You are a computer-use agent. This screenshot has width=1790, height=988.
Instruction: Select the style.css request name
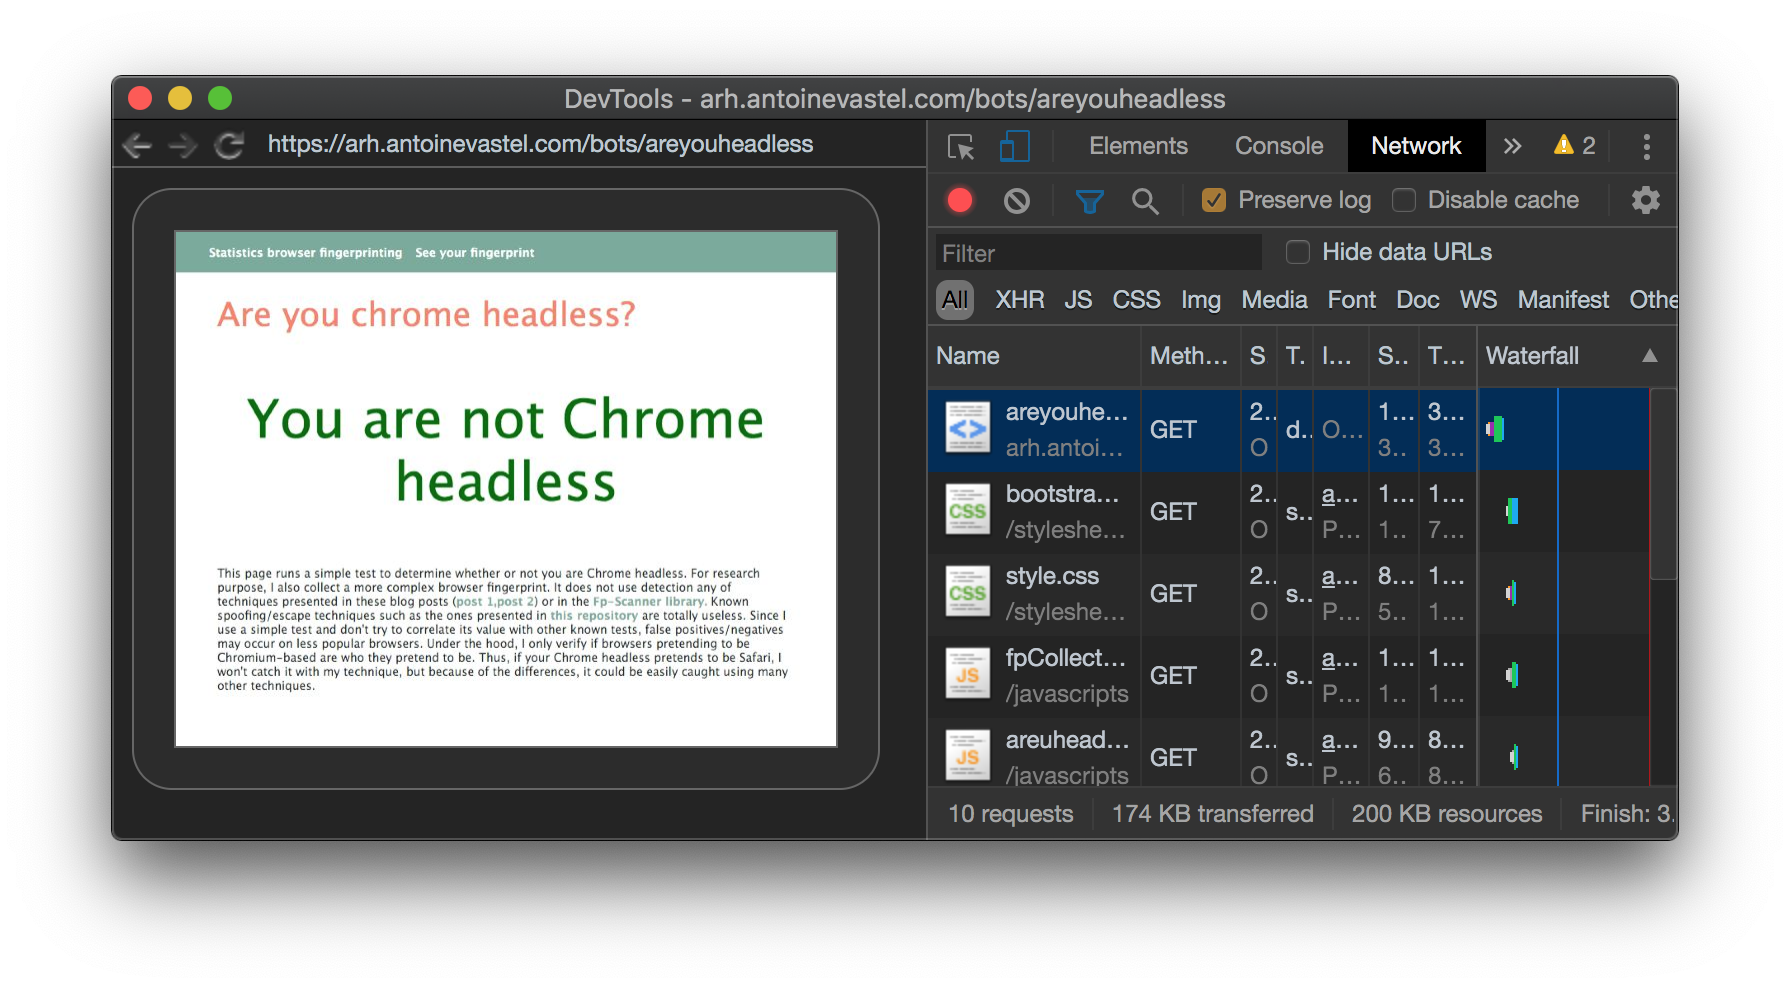1052,576
